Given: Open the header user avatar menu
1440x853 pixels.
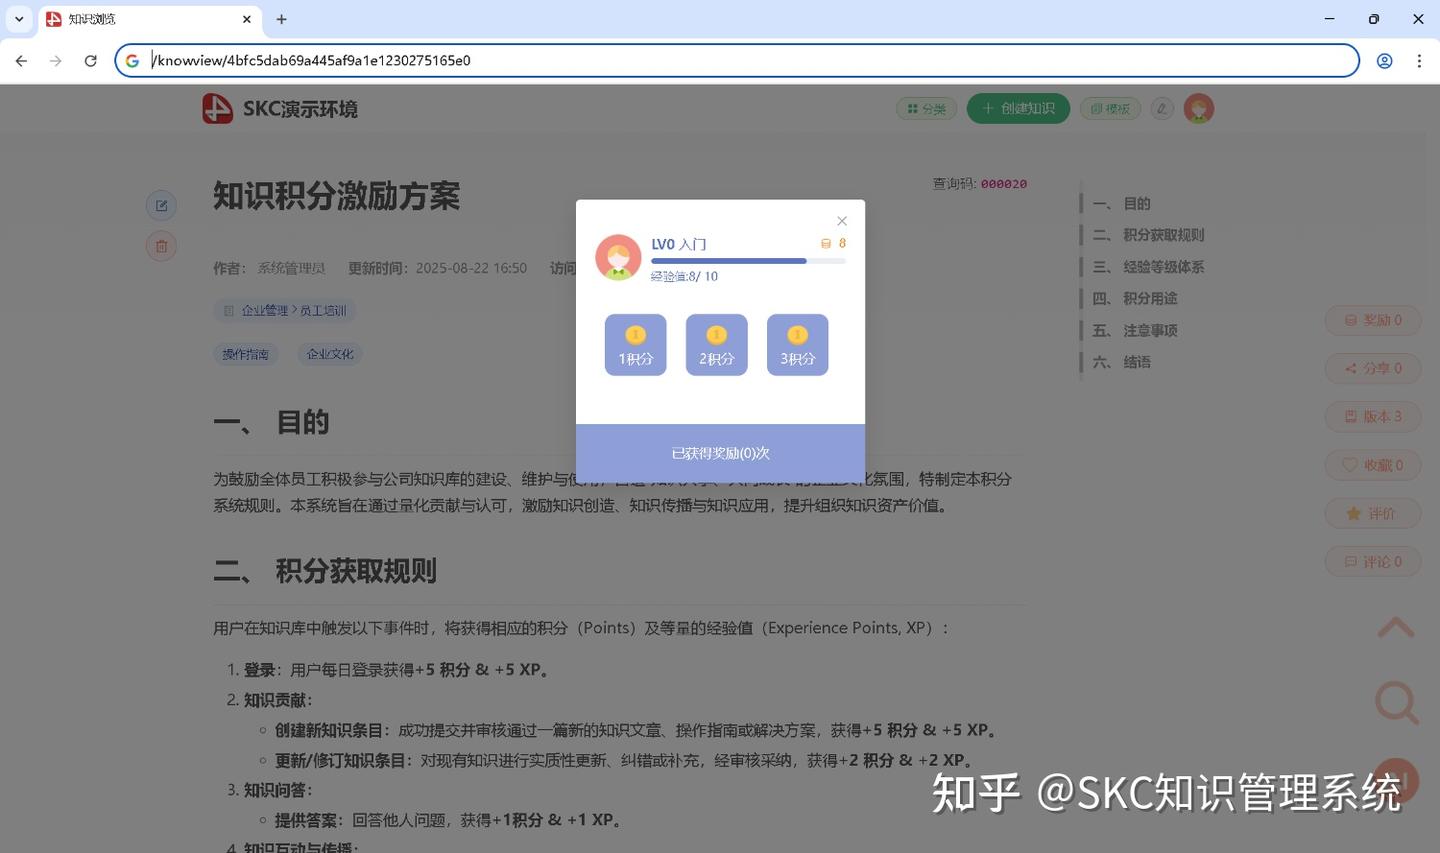Looking at the screenshot, I should [1199, 108].
